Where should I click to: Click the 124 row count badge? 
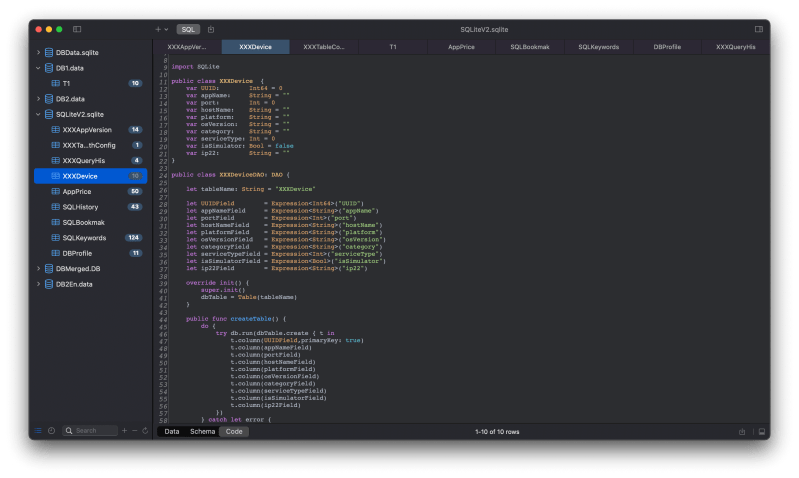tap(134, 237)
